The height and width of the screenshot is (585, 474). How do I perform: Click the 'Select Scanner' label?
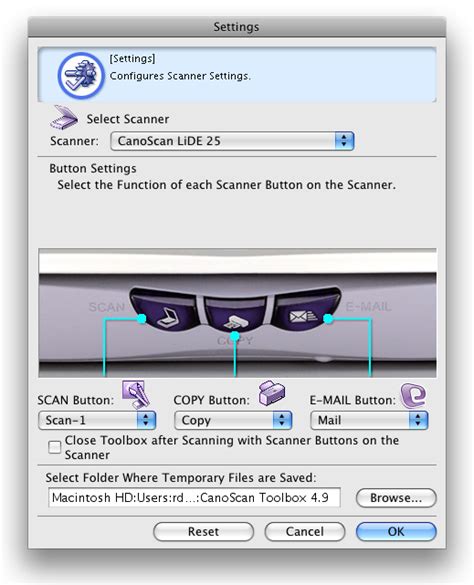click(x=128, y=119)
